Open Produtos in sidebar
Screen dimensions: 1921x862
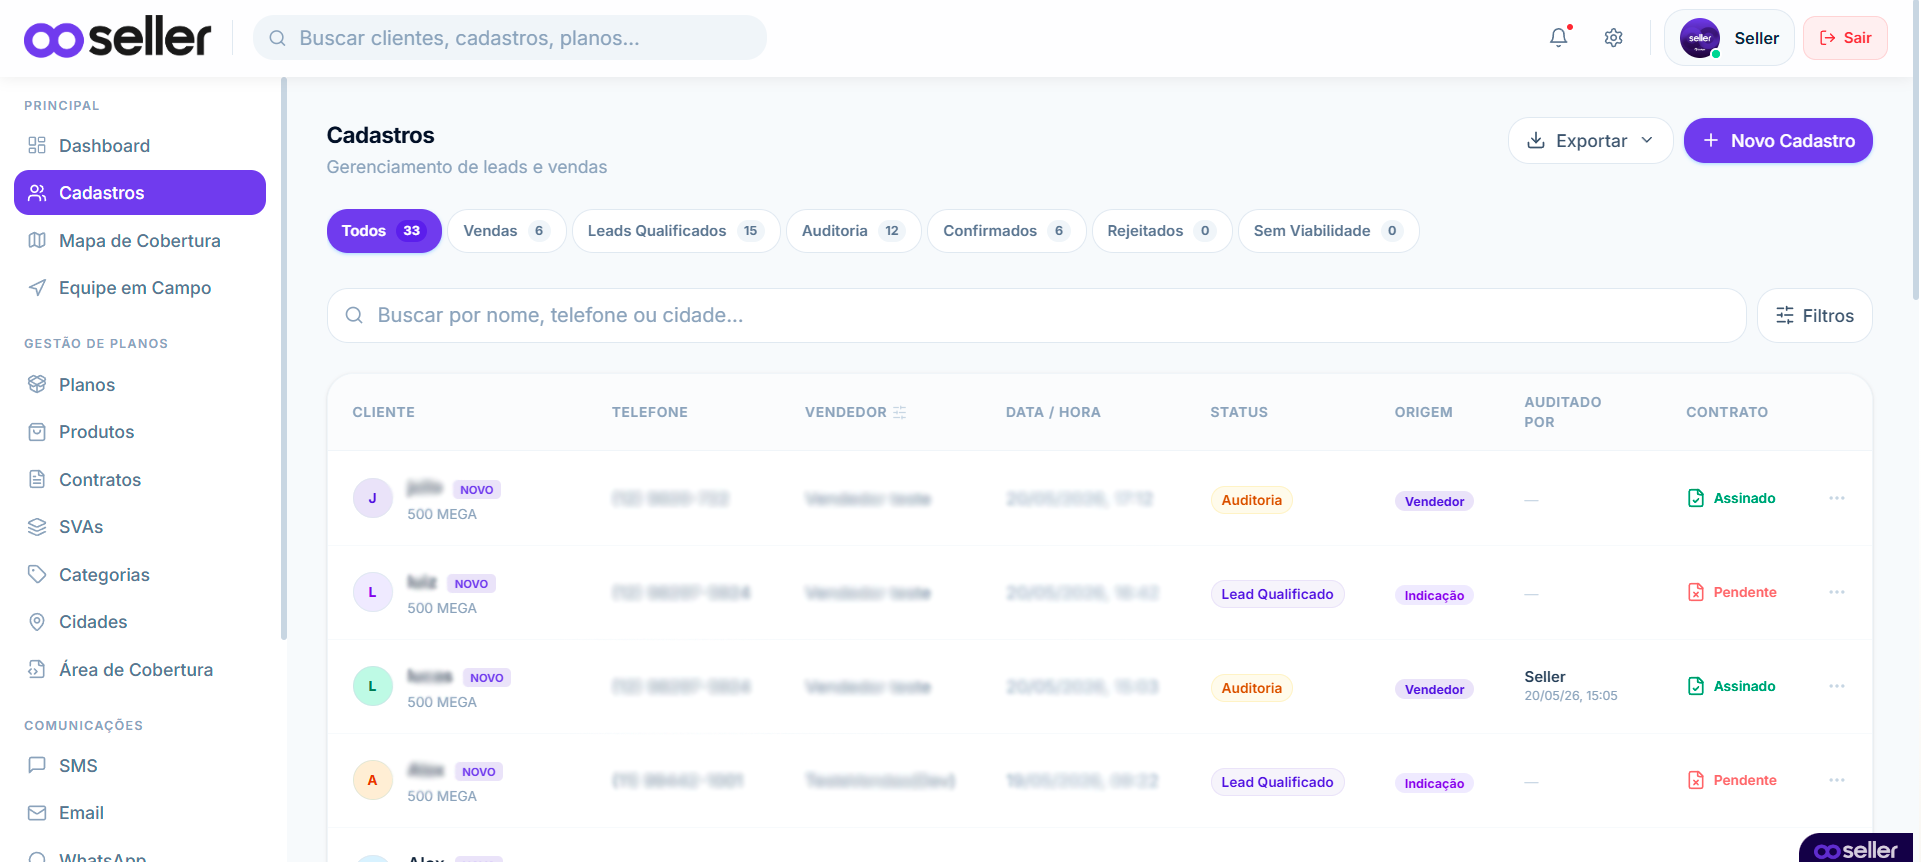tap(140, 432)
